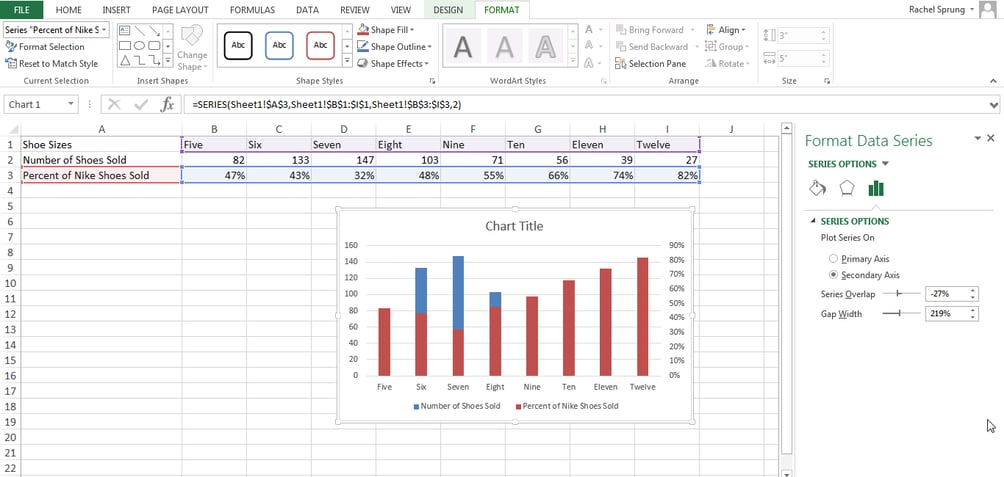Close the Format Data Series pane
The width and height of the screenshot is (1004, 477).
[x=990, y=139]
